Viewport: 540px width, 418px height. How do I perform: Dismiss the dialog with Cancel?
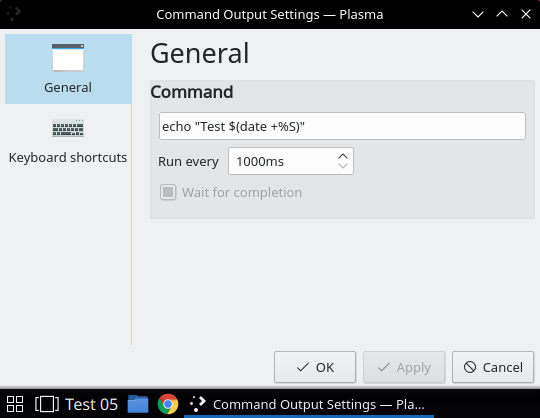[493, 367]
